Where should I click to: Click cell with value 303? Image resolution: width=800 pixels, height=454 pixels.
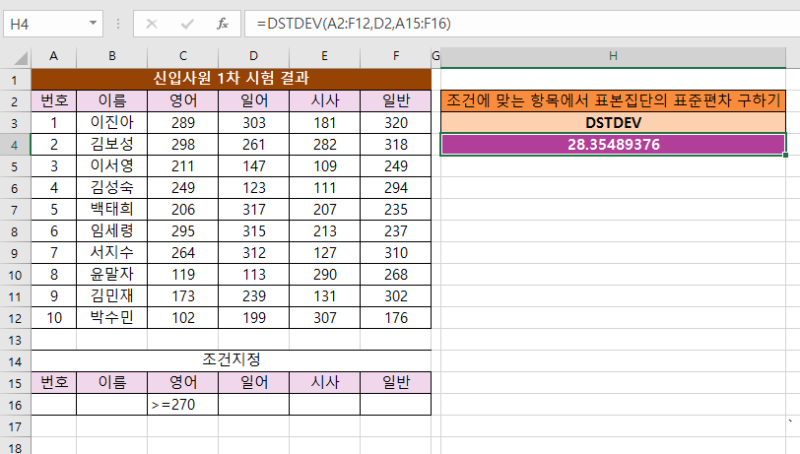(x=254, y=122)
